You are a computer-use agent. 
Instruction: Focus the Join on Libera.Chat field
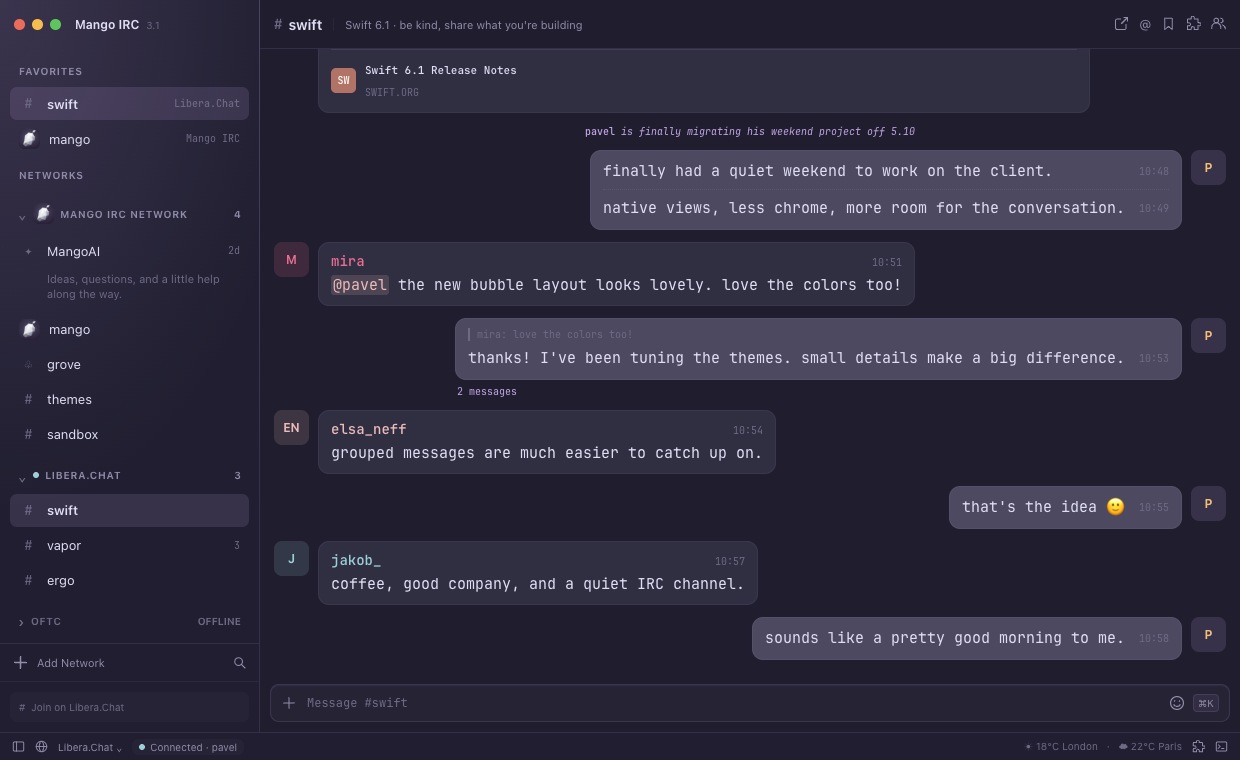coord(129,707)
